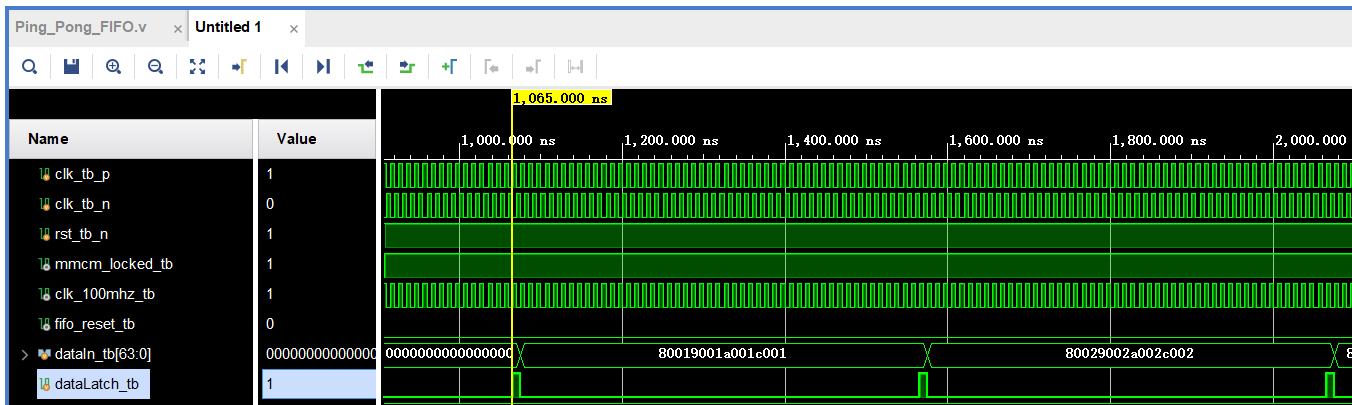Click the 1,200.000 ns time ruler mark
Image resolution: width=1352 pixels, height=405 pixels.
[669, 141]
